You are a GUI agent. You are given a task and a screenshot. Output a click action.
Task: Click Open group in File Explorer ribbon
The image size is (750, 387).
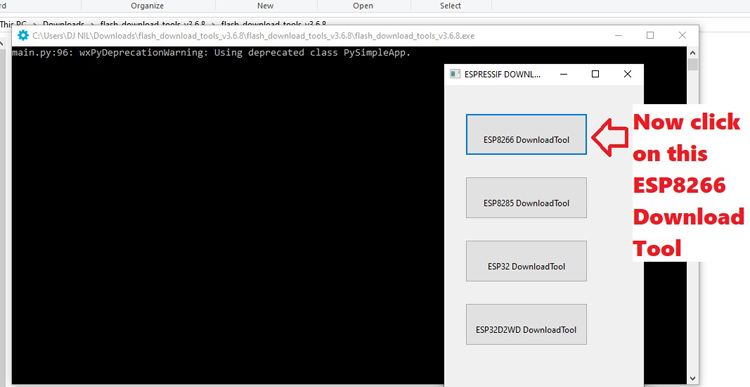363,6
